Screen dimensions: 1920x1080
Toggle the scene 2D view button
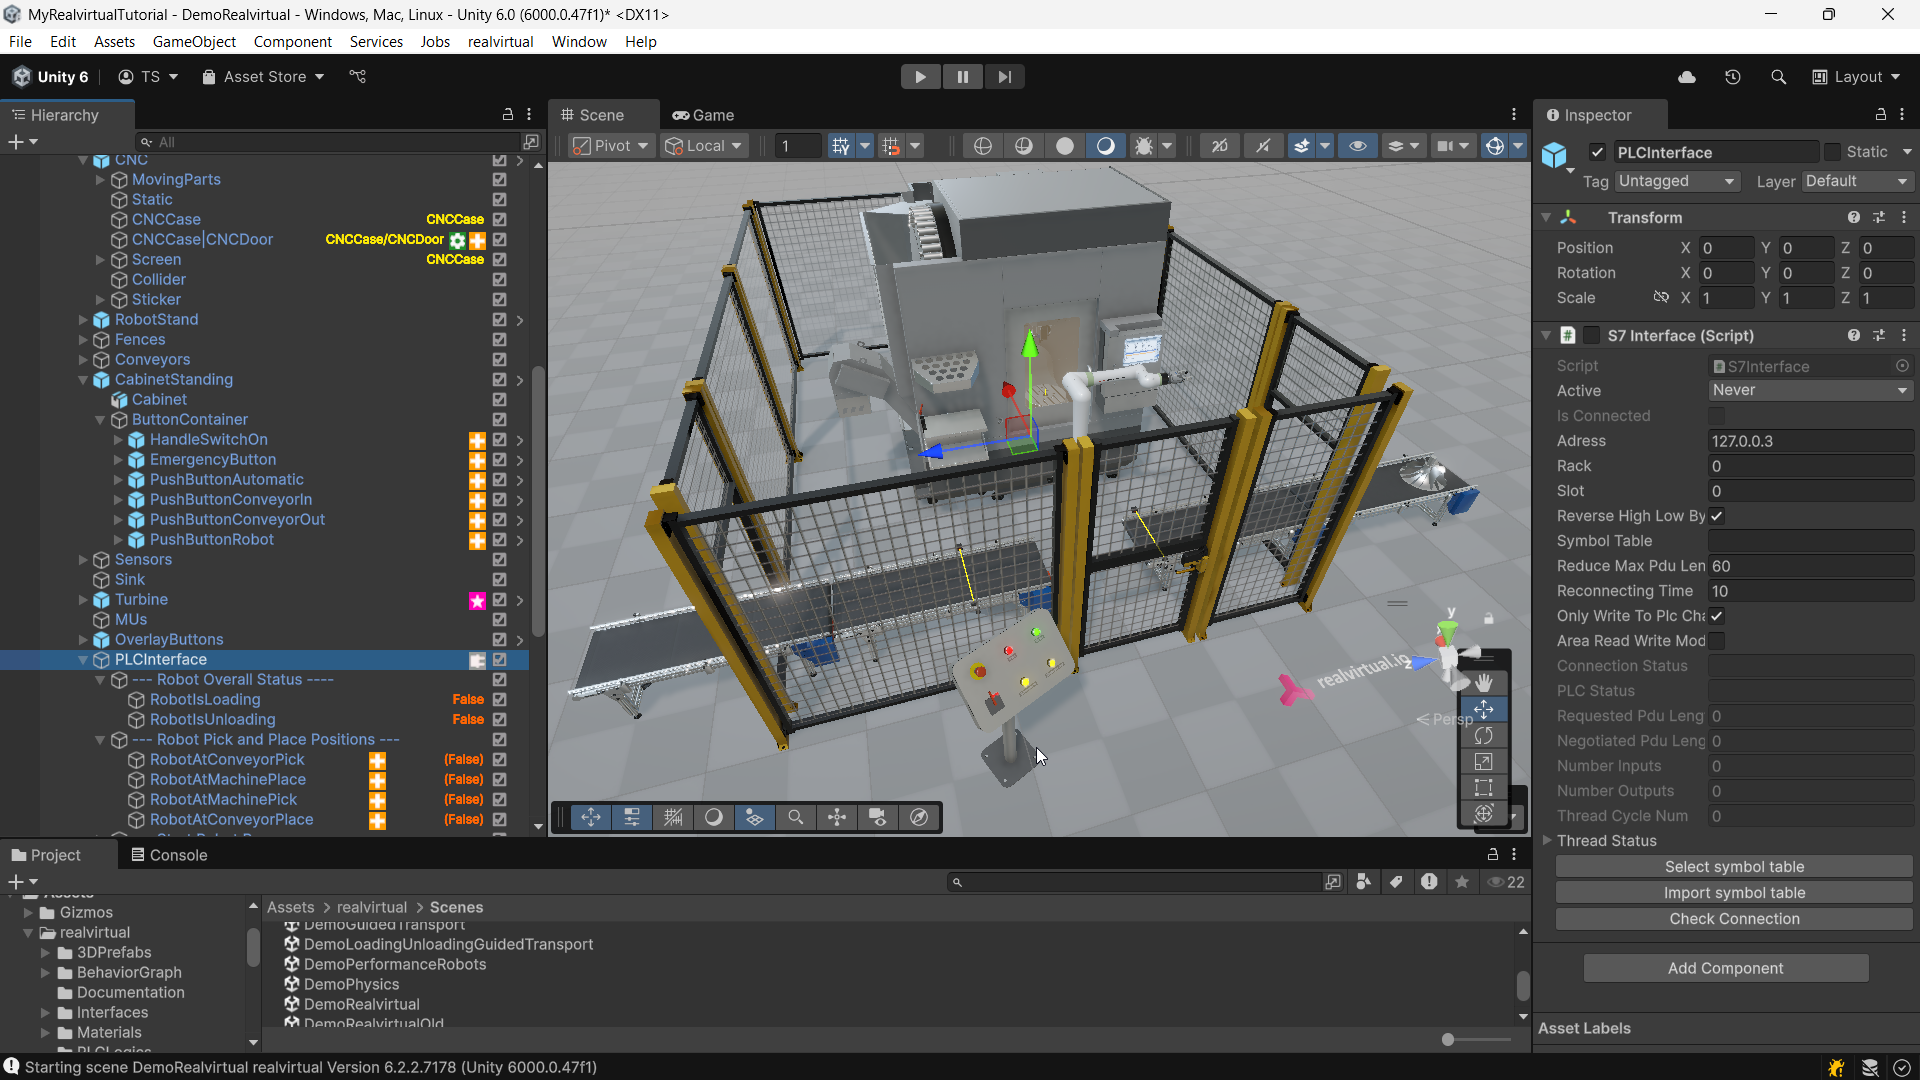[x=1219, y=146]
